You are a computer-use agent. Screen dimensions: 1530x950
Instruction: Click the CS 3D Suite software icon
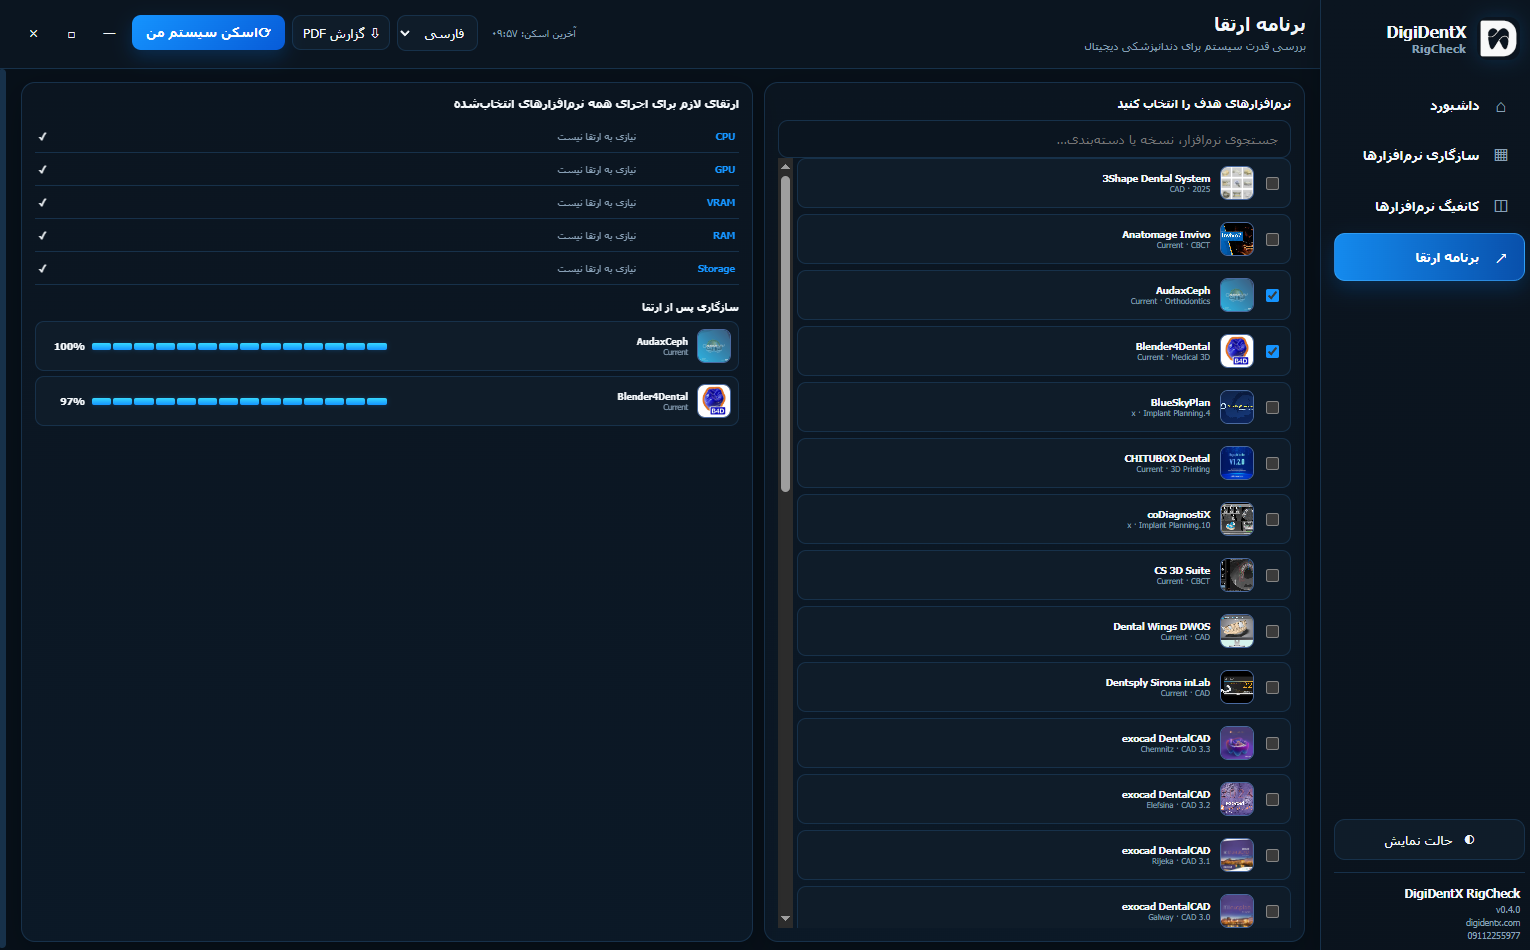pyautogui.click(x=1237, y=575)
